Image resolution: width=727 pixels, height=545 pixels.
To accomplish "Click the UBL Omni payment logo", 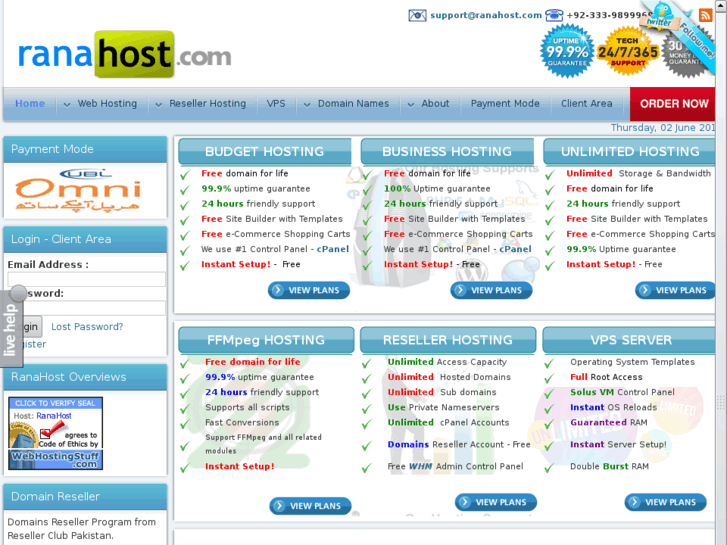I will tap(78, 190).
